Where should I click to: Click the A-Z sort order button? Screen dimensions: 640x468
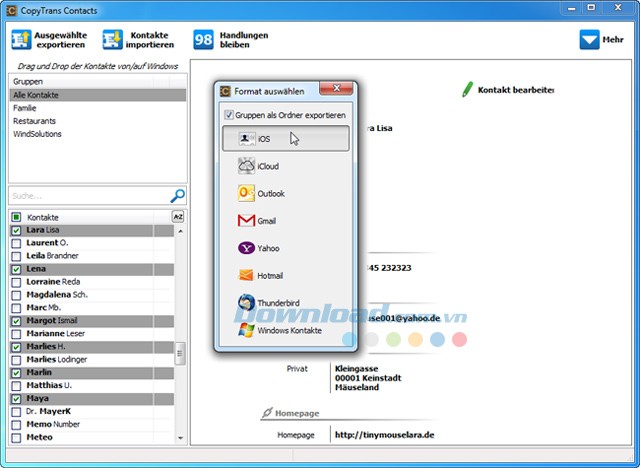(177, 217)
